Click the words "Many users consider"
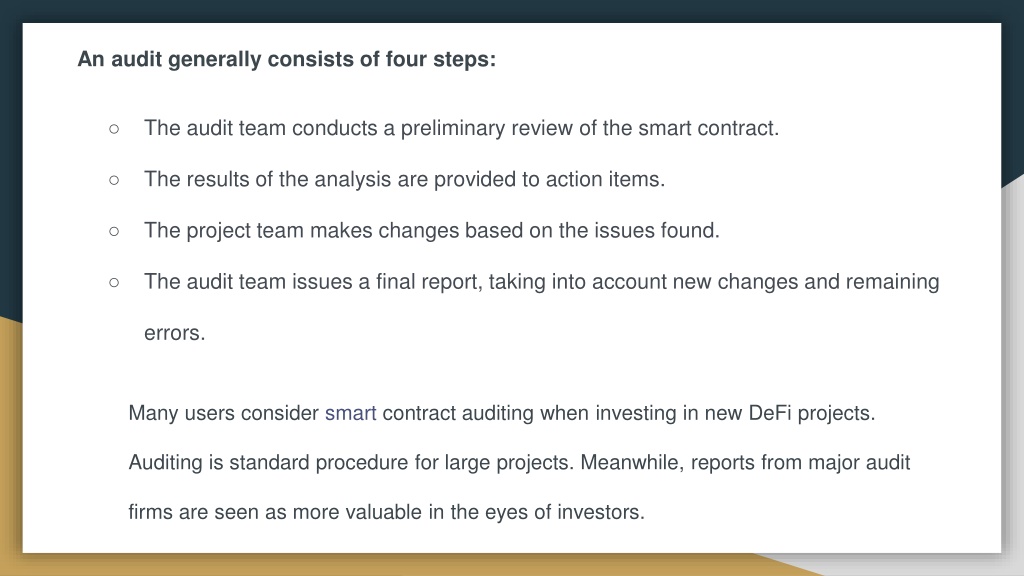1024x576 pixels. pyautogui.click(x=223, y=413)
